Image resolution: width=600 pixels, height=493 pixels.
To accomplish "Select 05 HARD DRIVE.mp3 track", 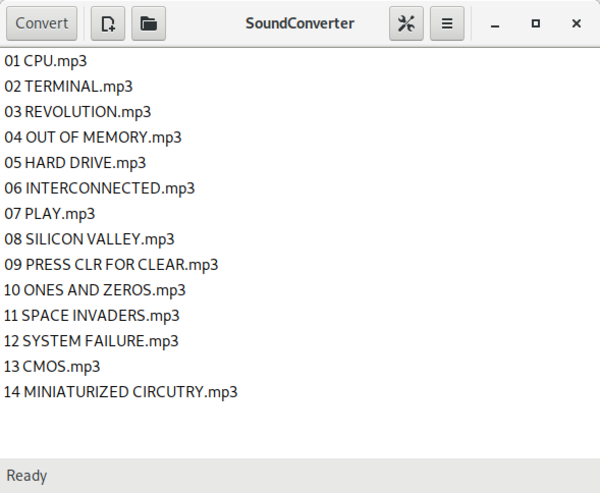I will (75, 162).
